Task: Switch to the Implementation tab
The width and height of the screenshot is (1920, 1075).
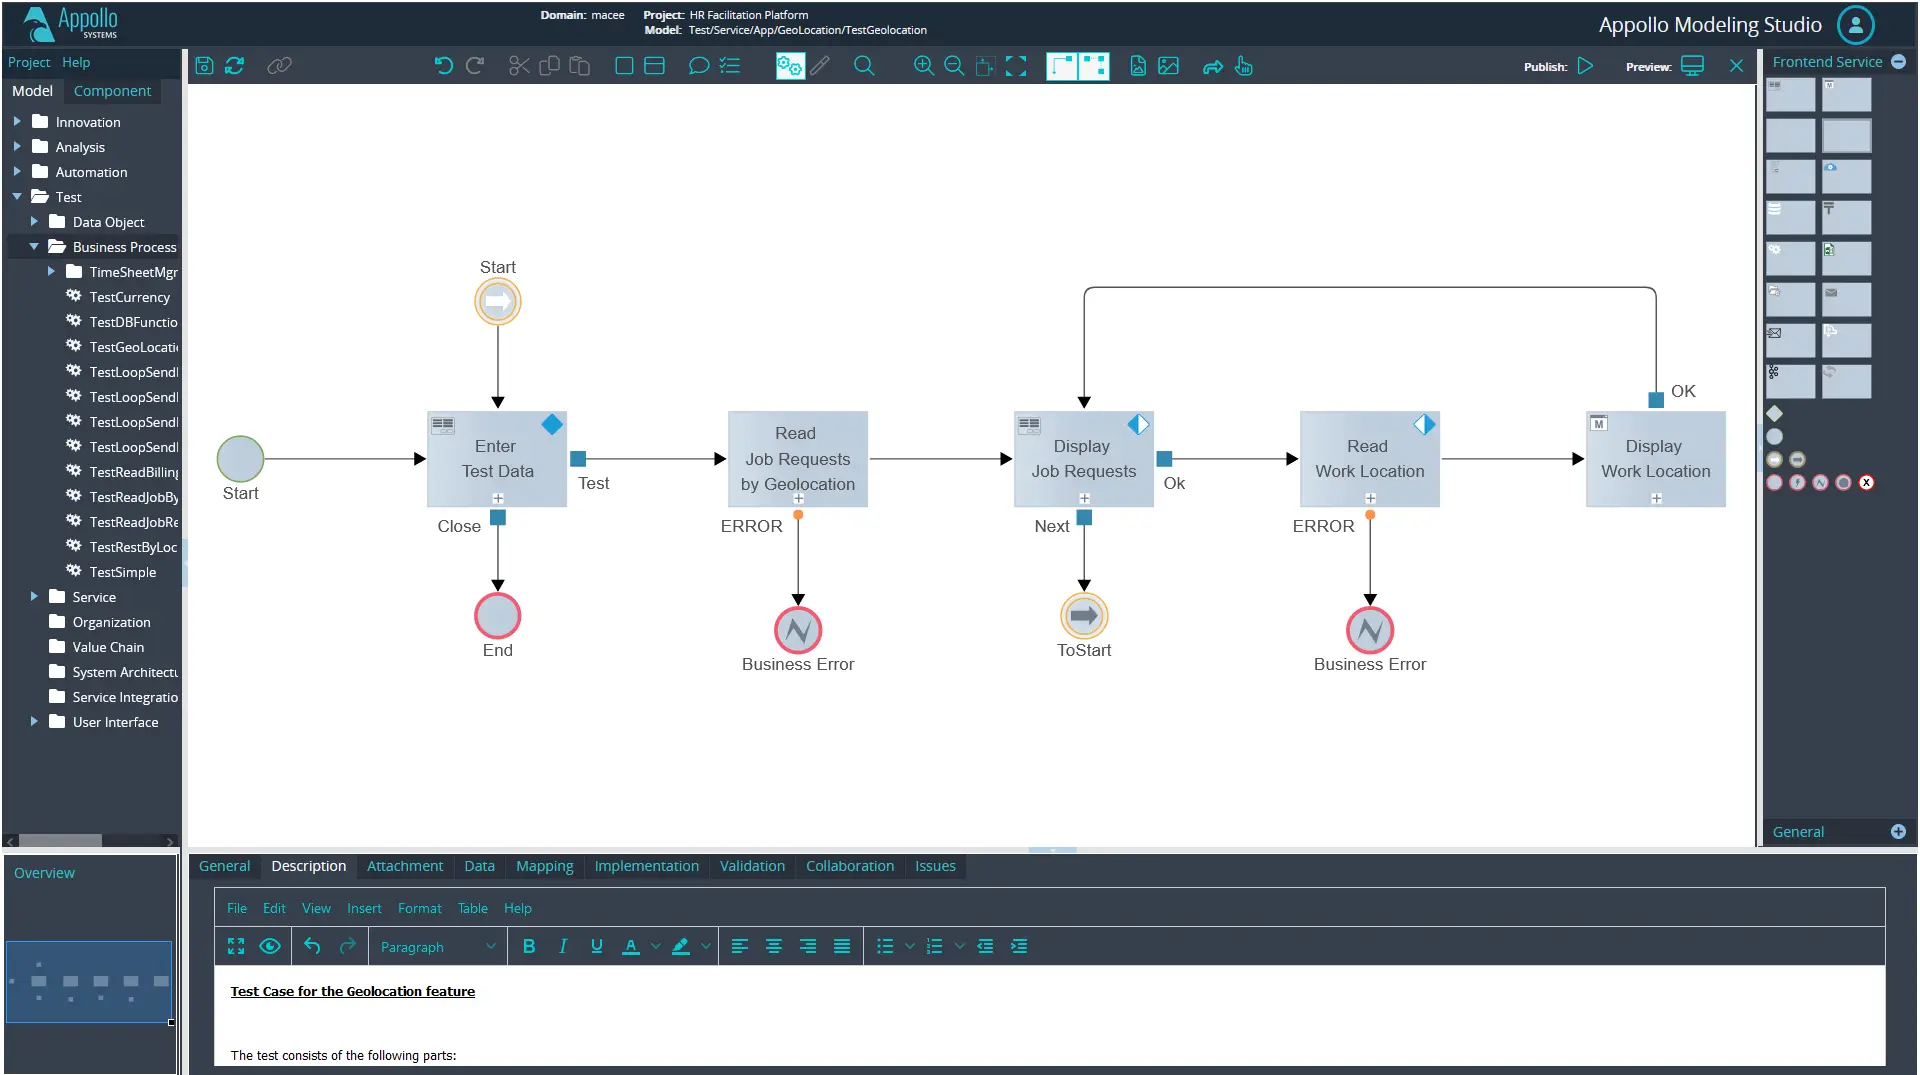Action: (646, 866)
